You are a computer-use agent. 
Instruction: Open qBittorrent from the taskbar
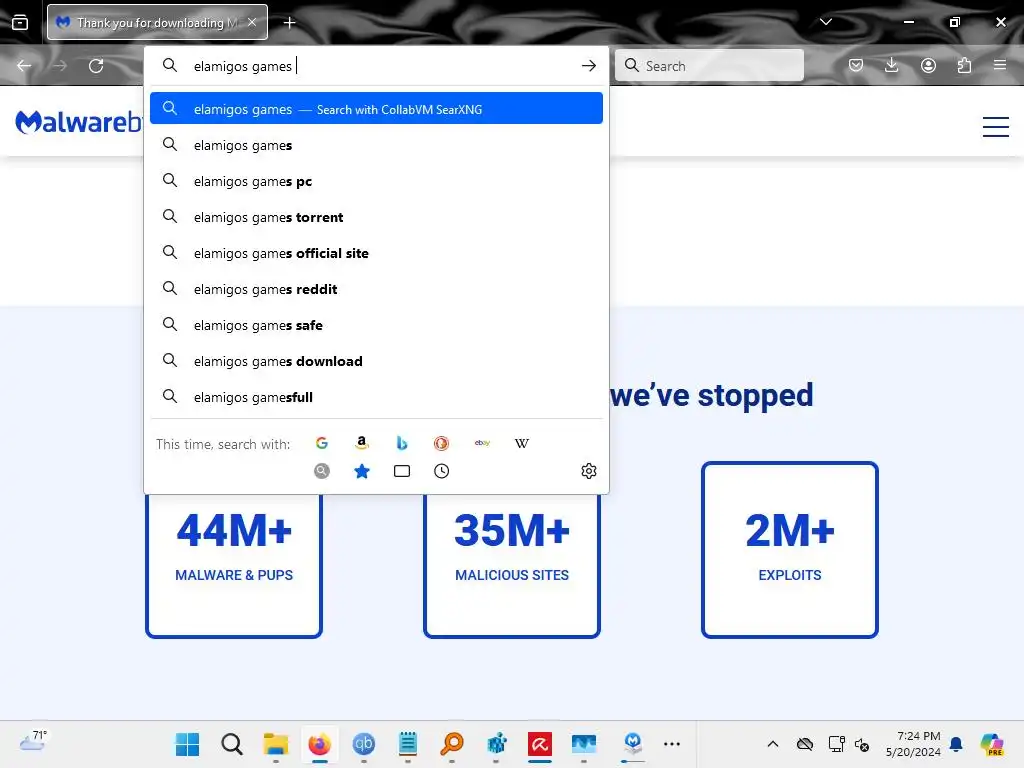coord(364,744)
